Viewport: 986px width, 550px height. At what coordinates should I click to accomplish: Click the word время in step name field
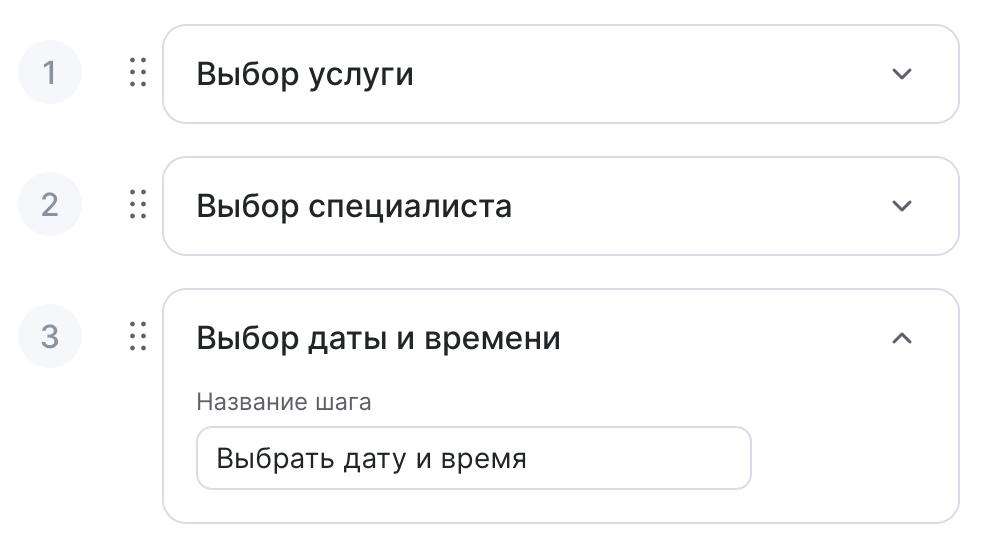click(x=488, y=459)
